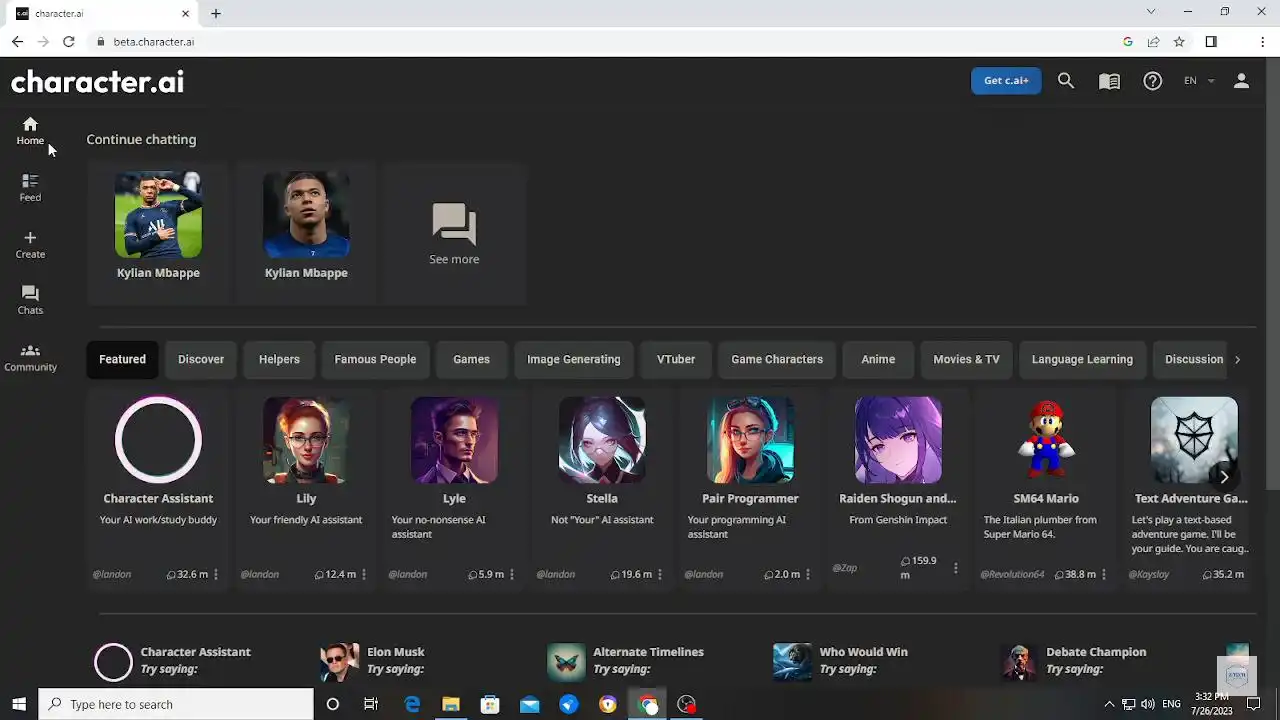The image size is (1280, 720).
Task: Bookmark this page with star icon
Action: 1179,42
